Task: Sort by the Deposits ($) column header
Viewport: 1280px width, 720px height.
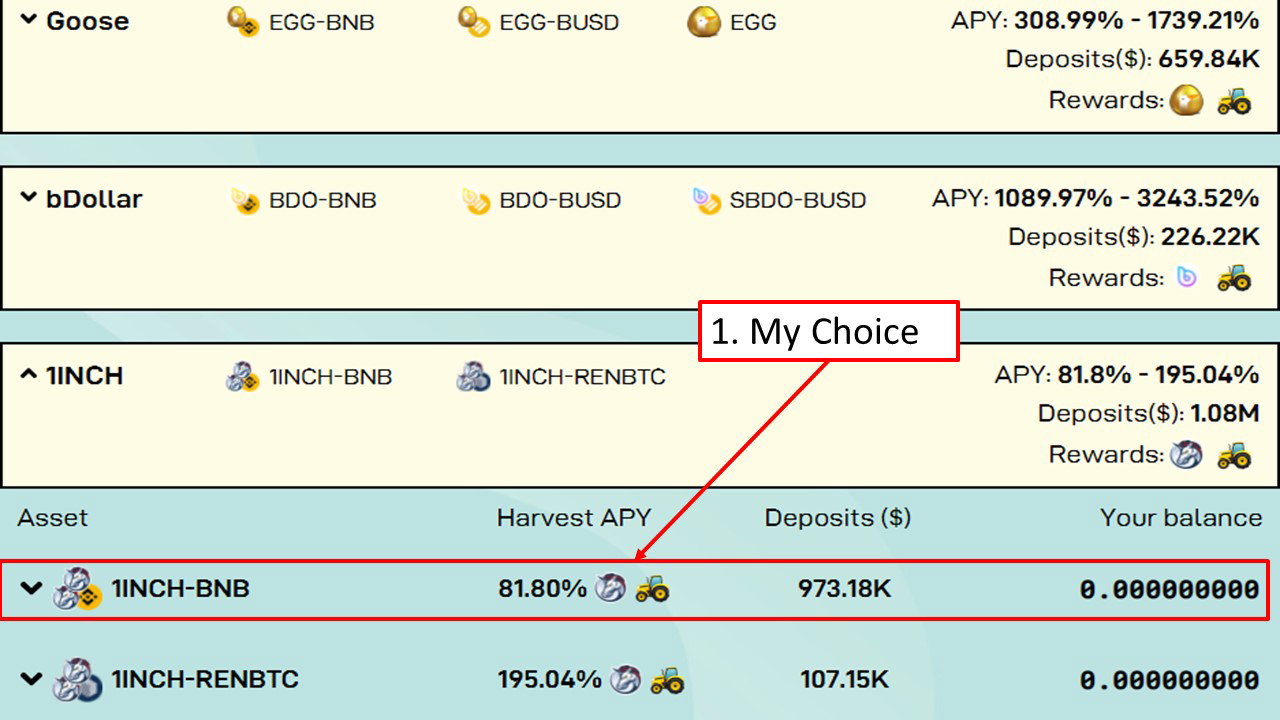Action: pyautogui.click(x=838, y=518)
